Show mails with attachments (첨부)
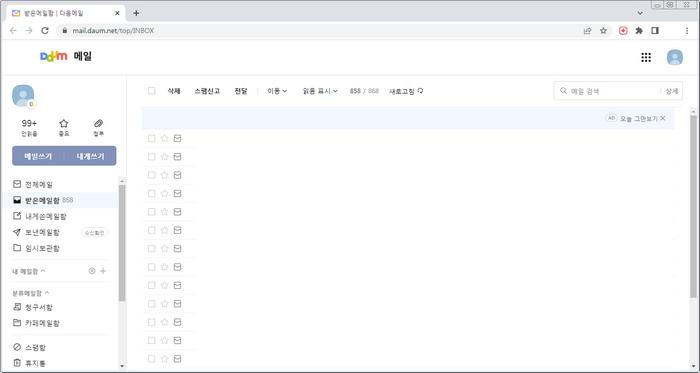 pyautogui.click(x=99, y=128)
